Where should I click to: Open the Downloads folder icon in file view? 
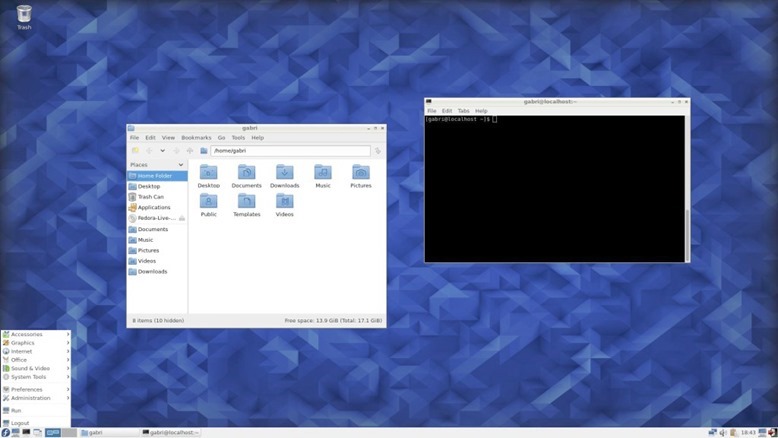(x=285, y=176)
